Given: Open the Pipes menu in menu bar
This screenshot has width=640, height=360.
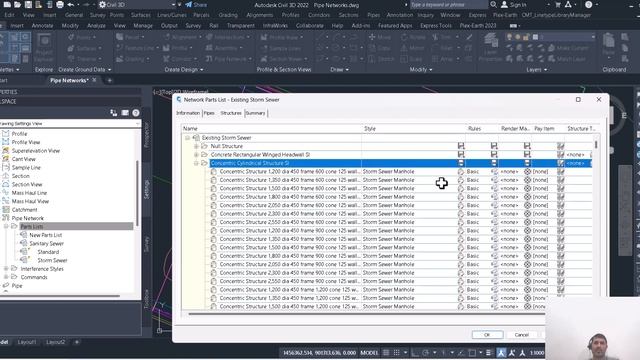Looking at the screenshot, I should pos(373,15).
